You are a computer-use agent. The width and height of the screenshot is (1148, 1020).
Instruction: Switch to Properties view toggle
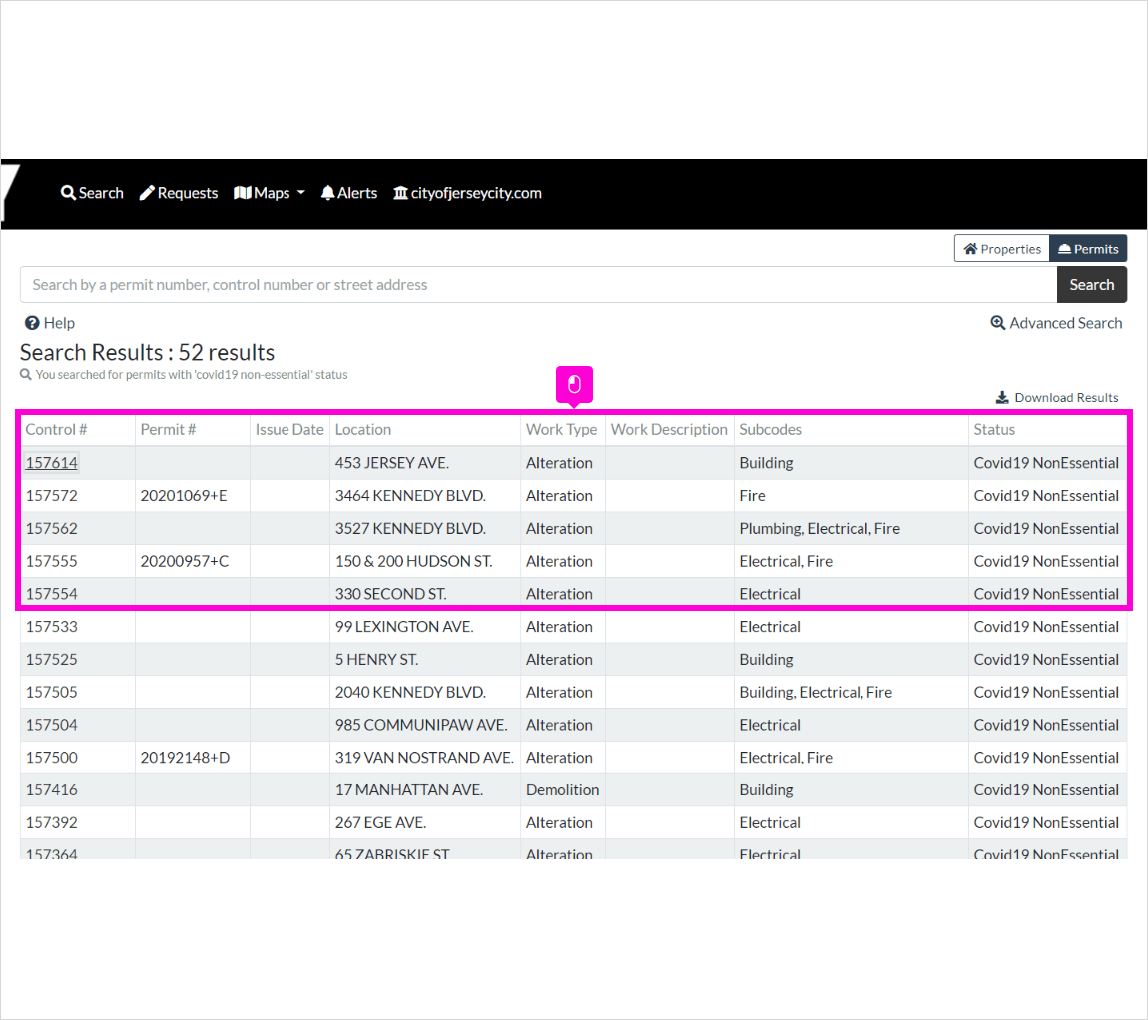1001,249
